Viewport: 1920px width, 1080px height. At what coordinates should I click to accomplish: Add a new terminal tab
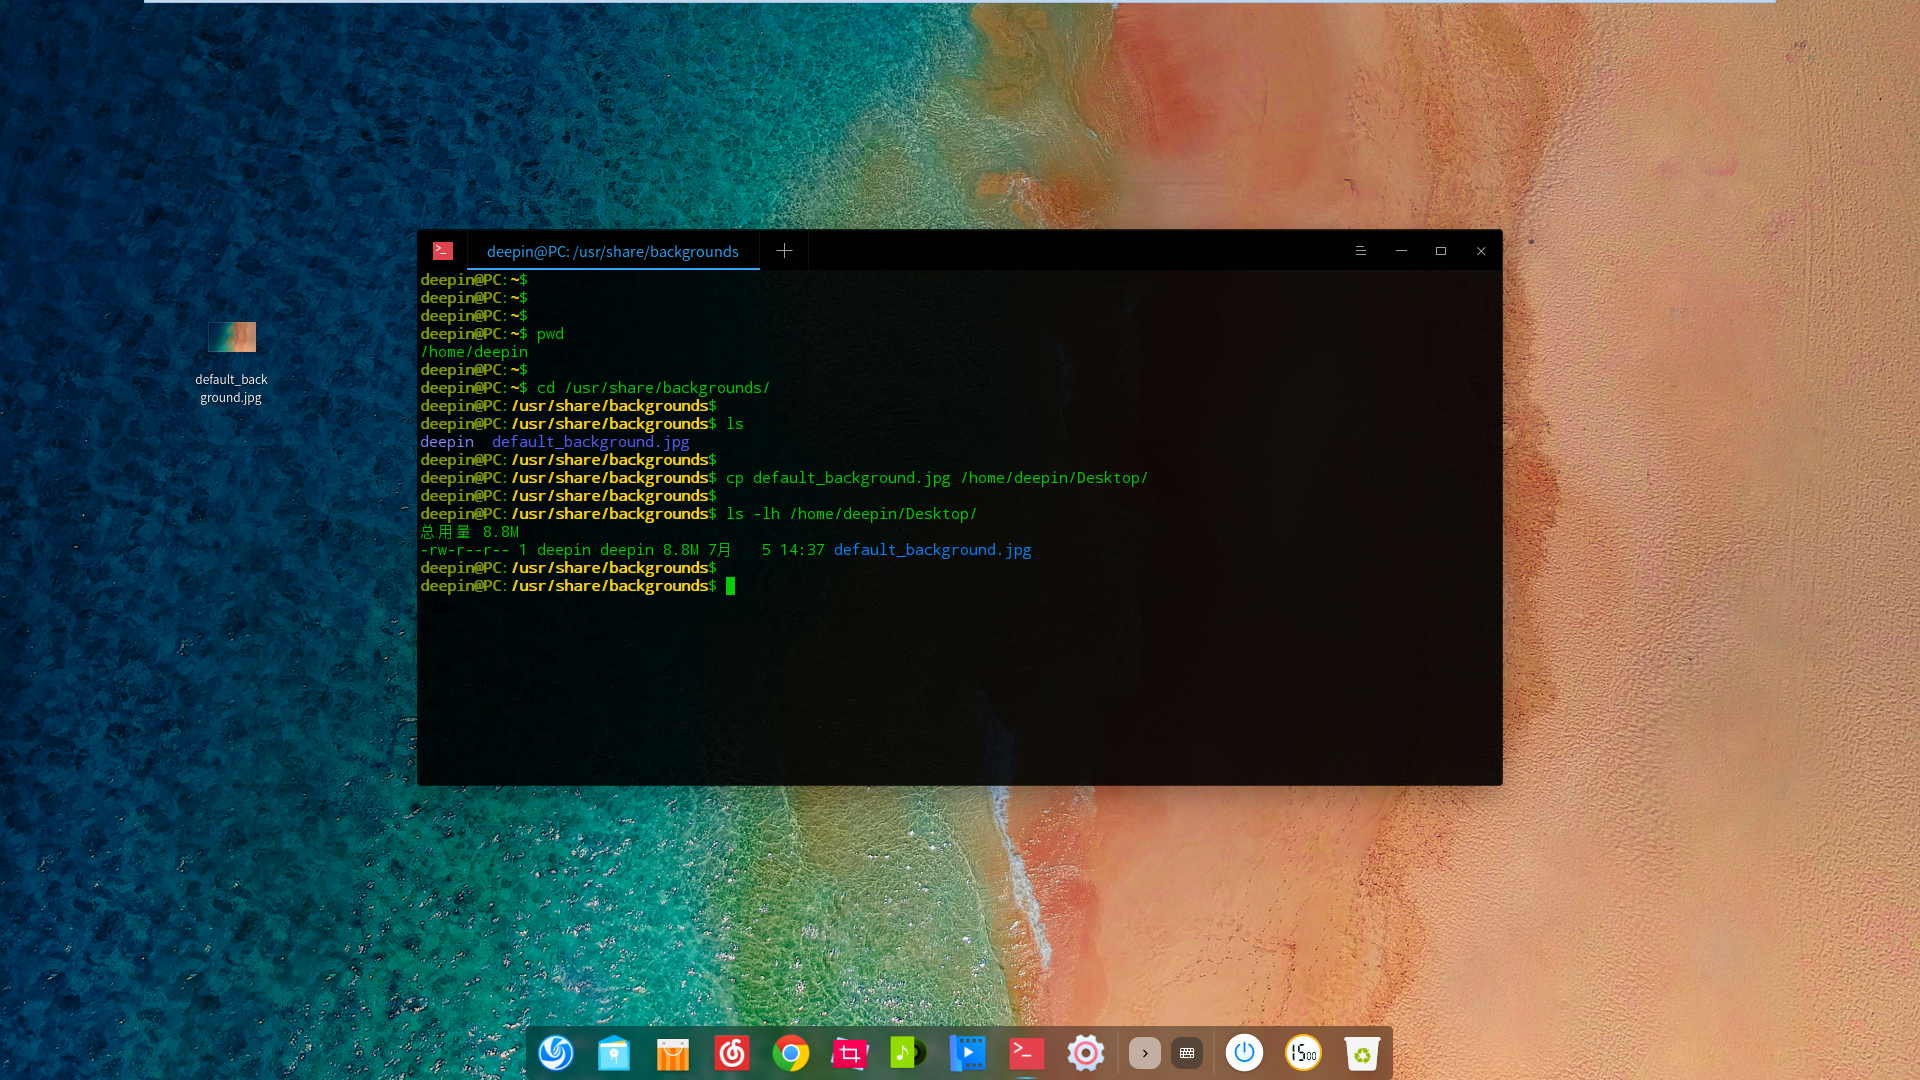784,251
